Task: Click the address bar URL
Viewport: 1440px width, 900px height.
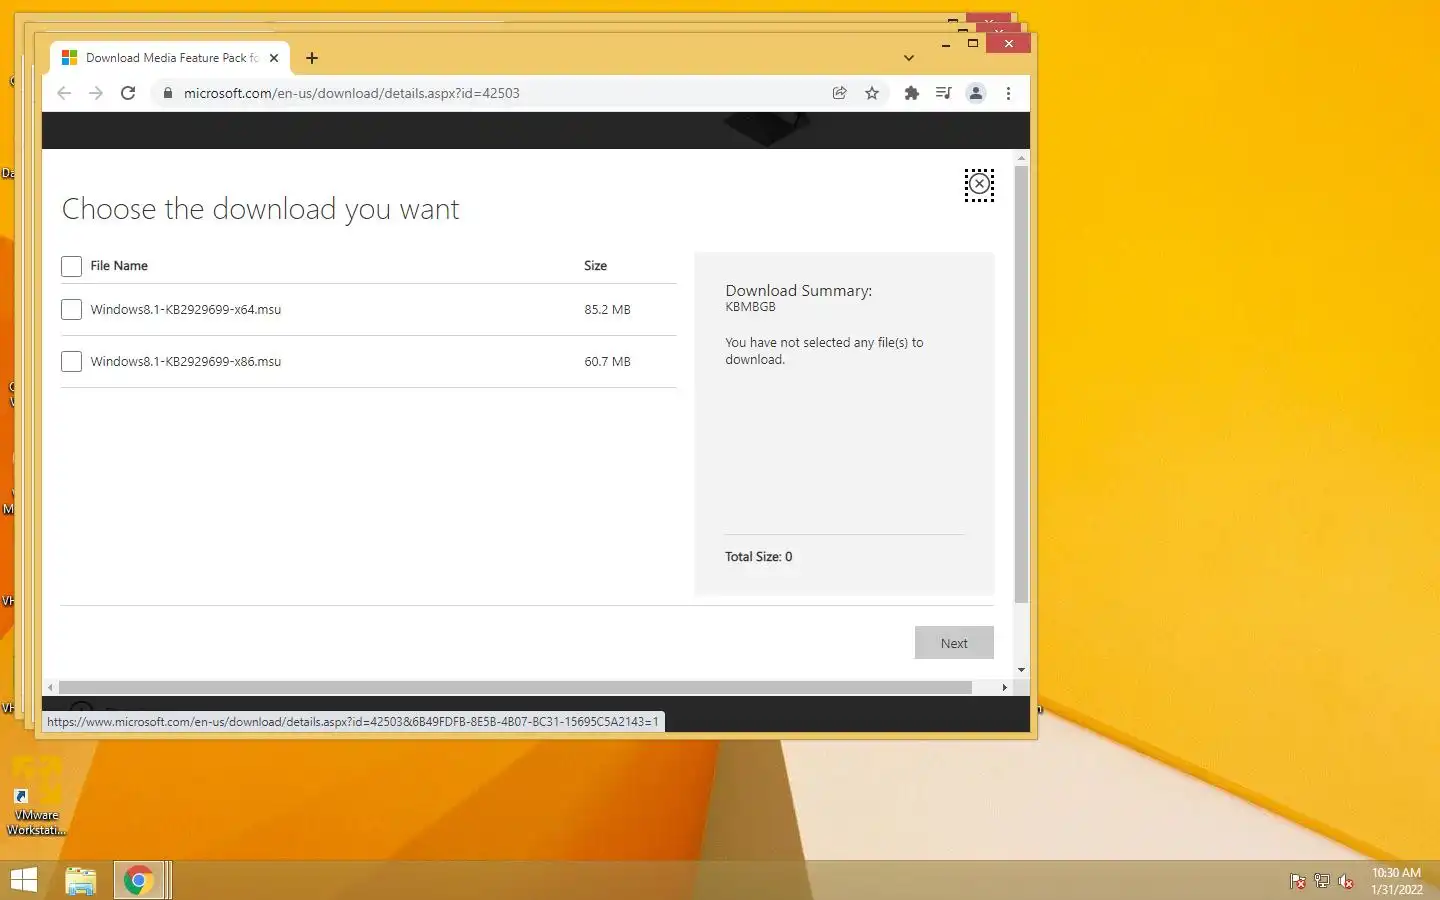Action: [x=352, y=93]
